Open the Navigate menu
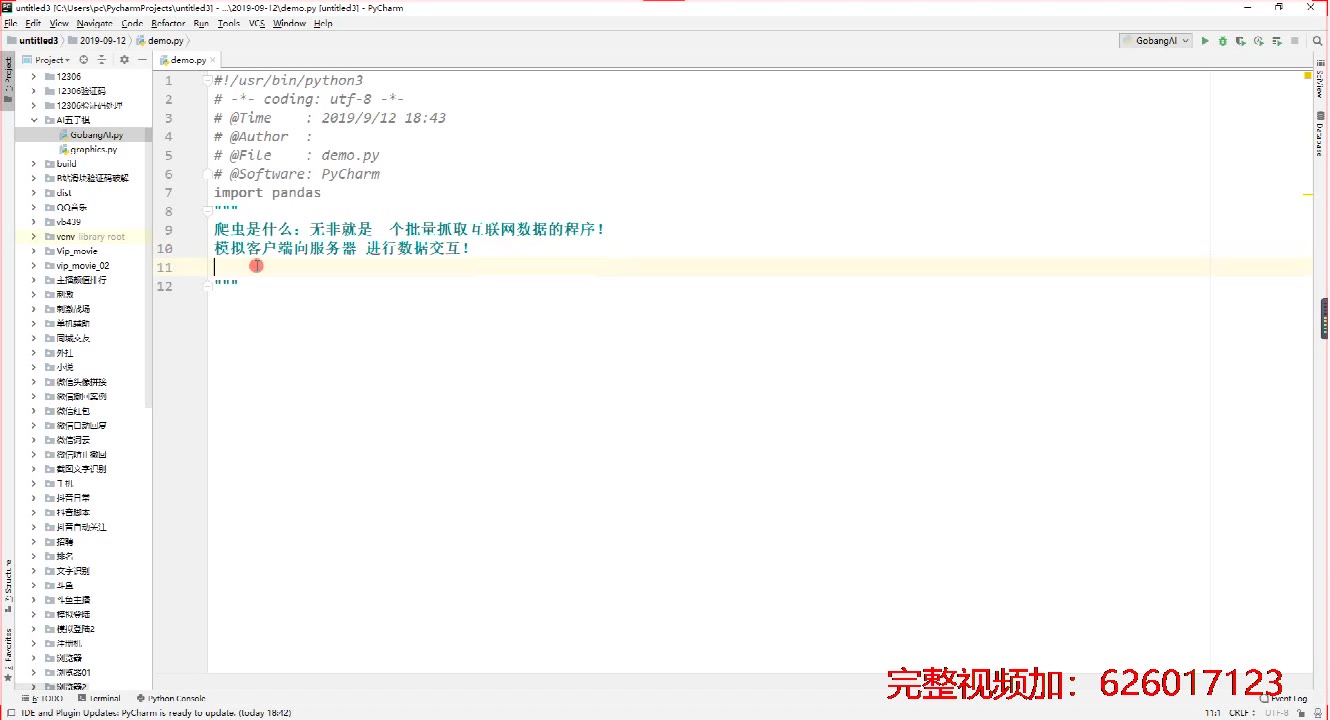The image size is (1330, 720). click(x=95, y=23)
